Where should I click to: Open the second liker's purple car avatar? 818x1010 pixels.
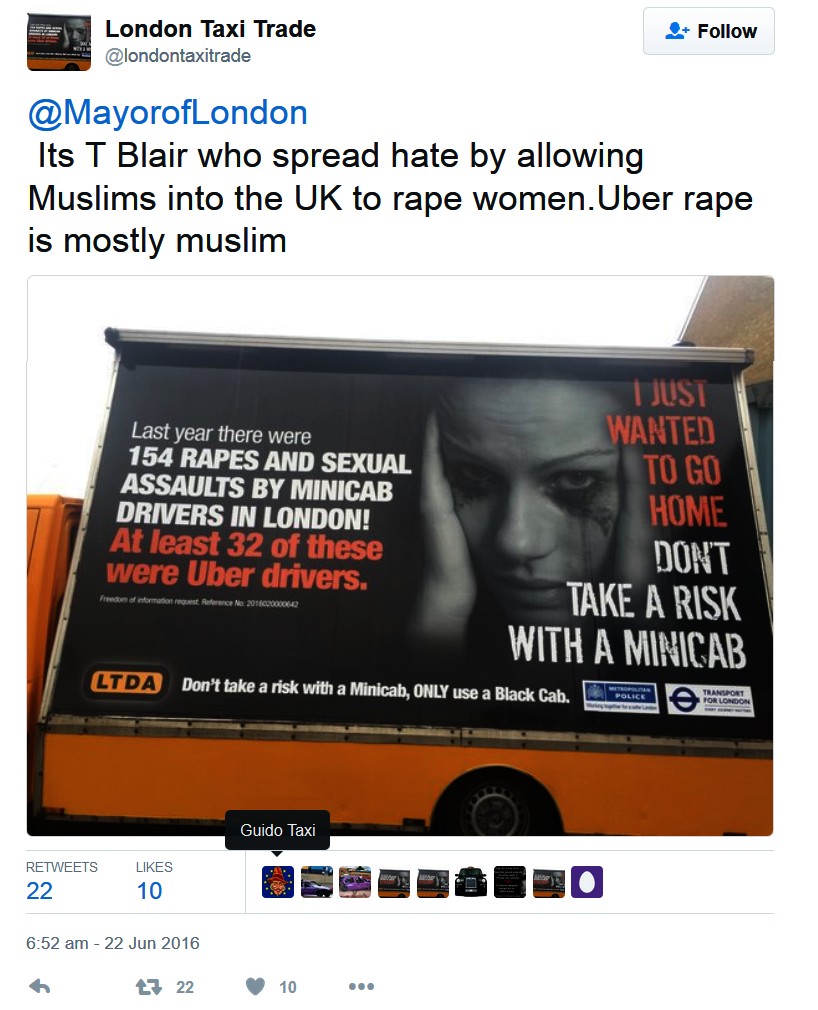point(316,882)
